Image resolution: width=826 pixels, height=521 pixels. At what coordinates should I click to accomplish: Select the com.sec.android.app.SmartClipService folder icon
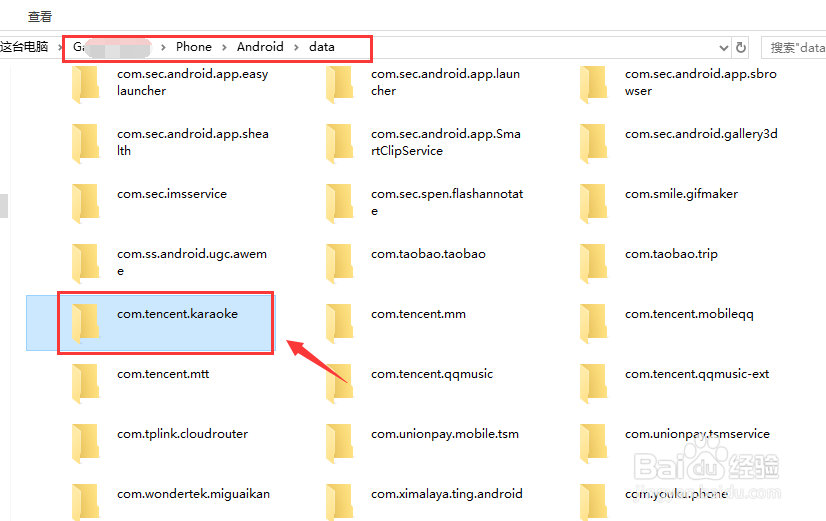[340, 143]
